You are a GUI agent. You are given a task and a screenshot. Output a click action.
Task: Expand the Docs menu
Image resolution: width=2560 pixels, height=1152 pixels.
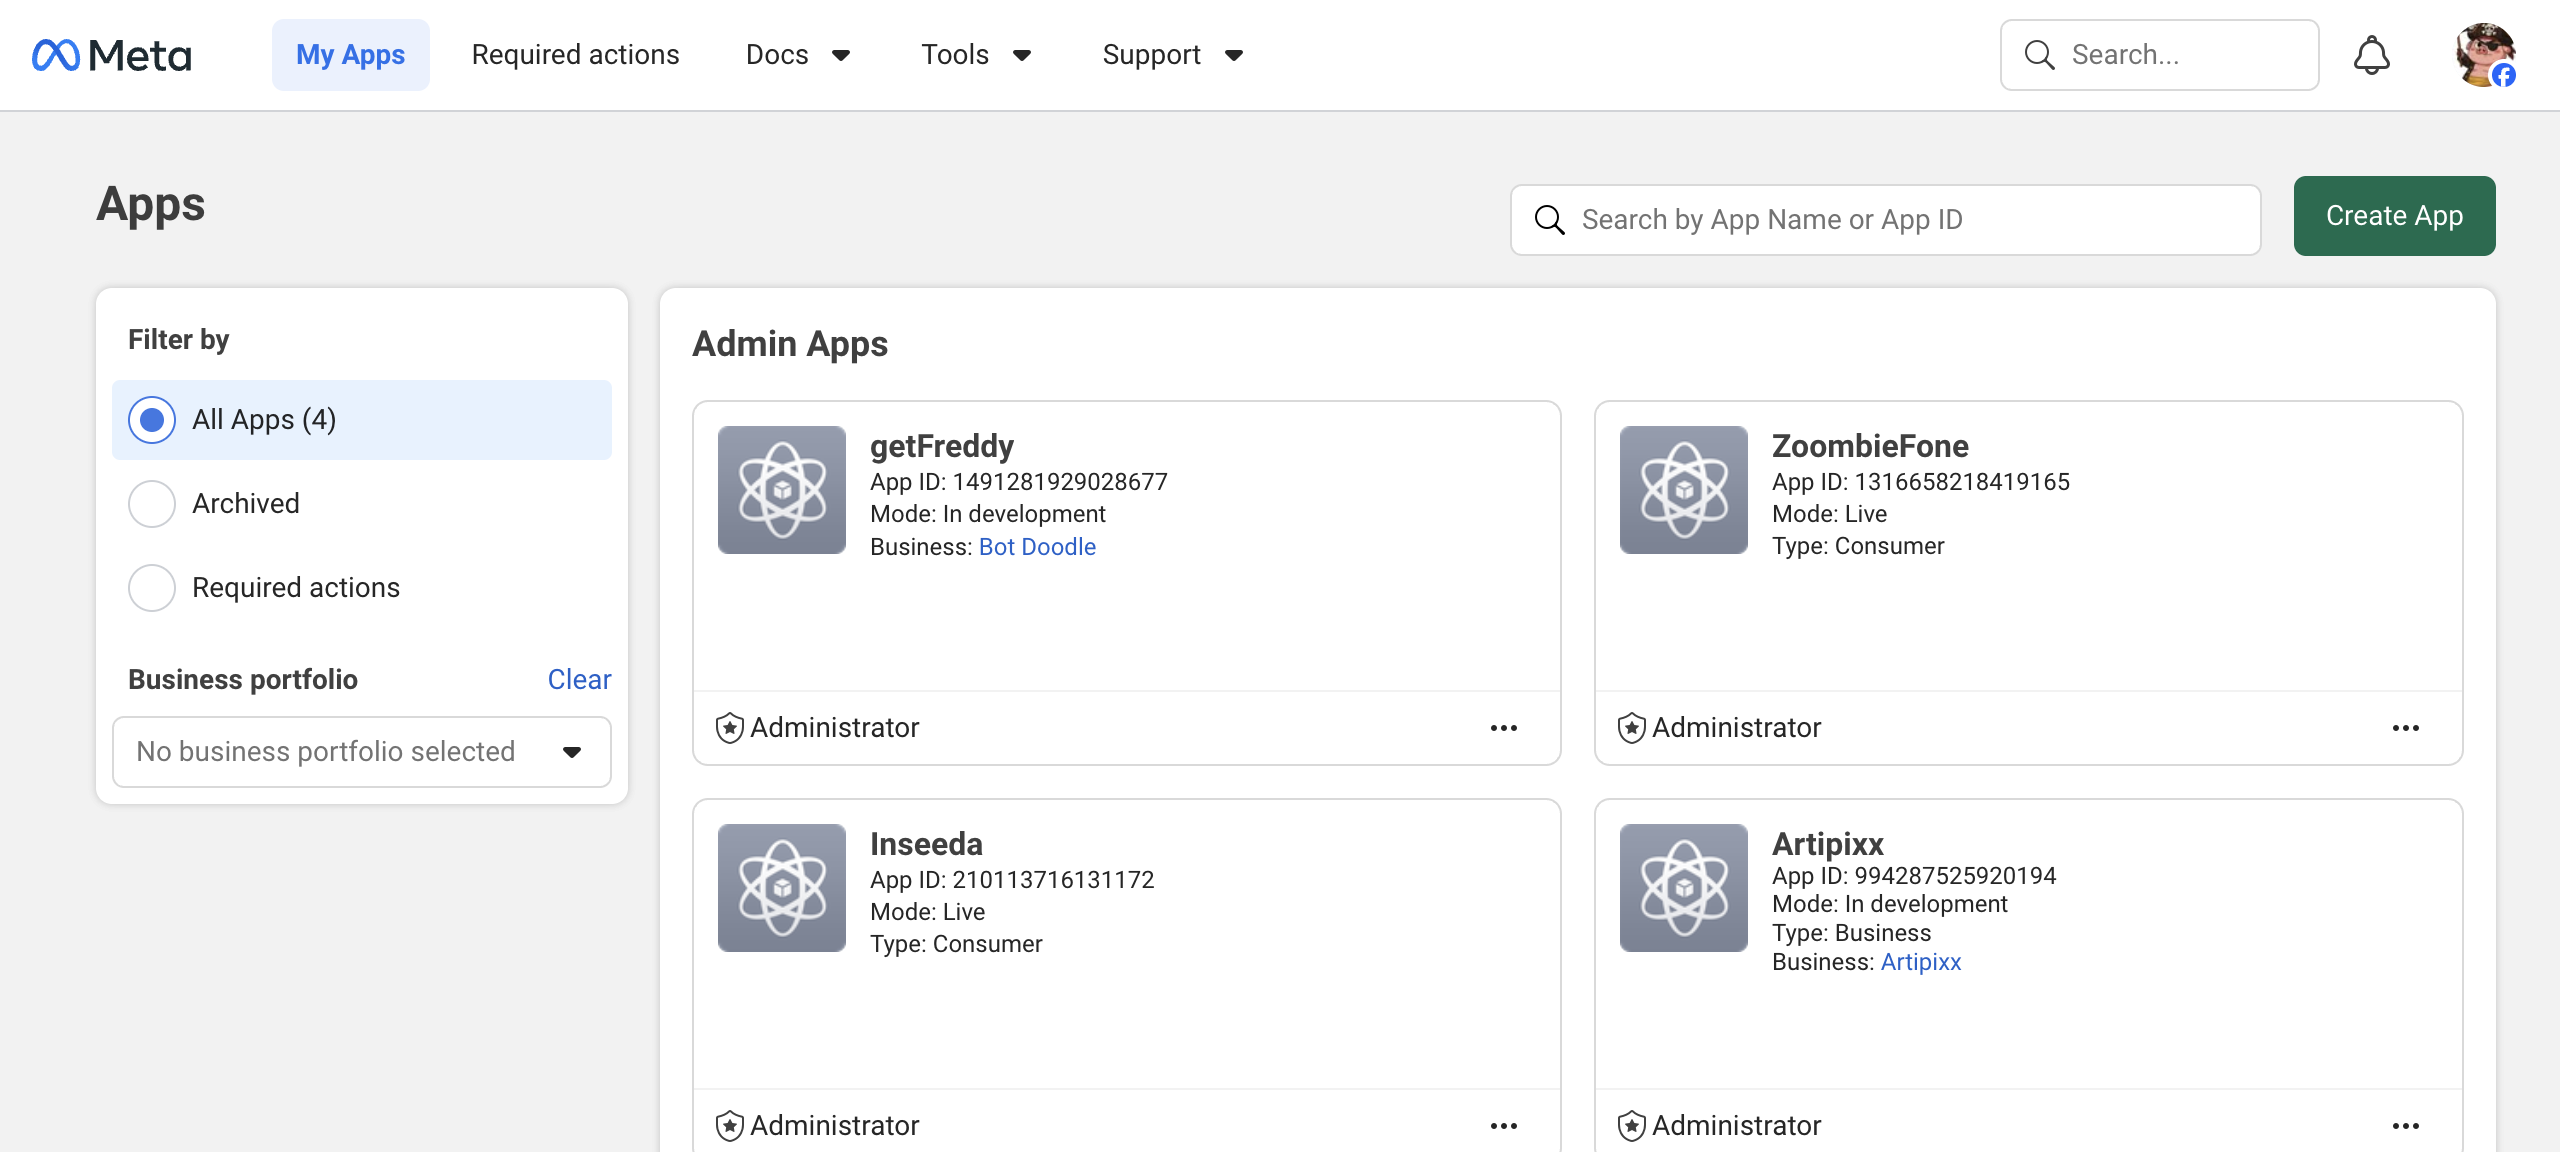click(797, 55)
